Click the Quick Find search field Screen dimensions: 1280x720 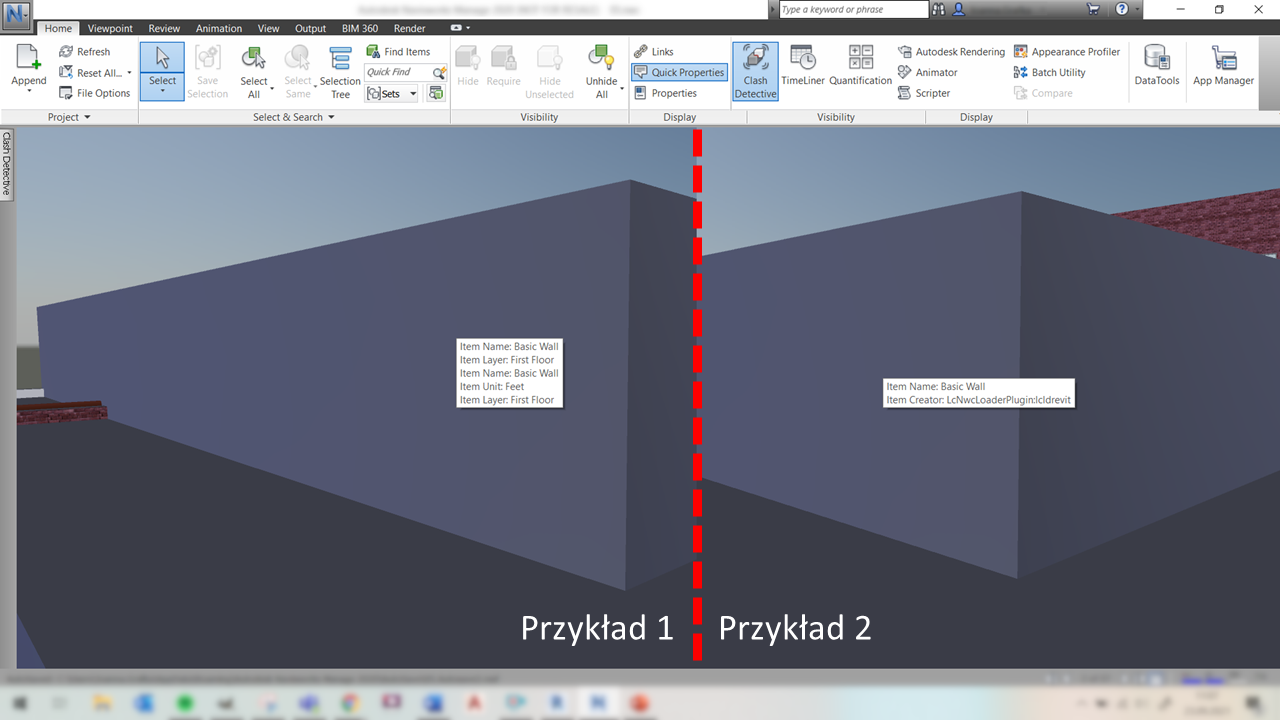[398, 72]
